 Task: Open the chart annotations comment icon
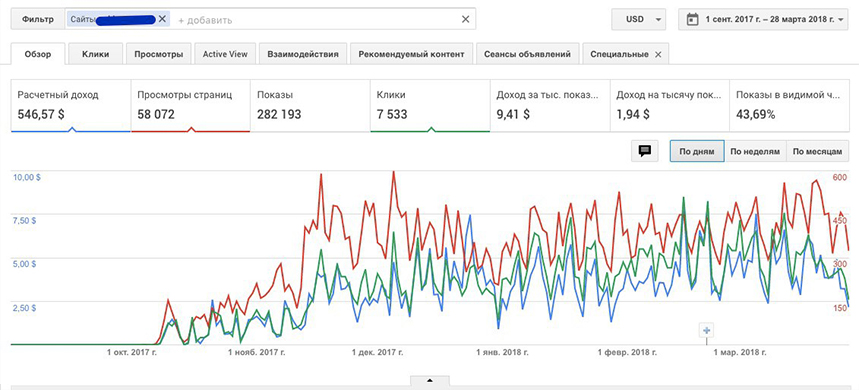645,151
